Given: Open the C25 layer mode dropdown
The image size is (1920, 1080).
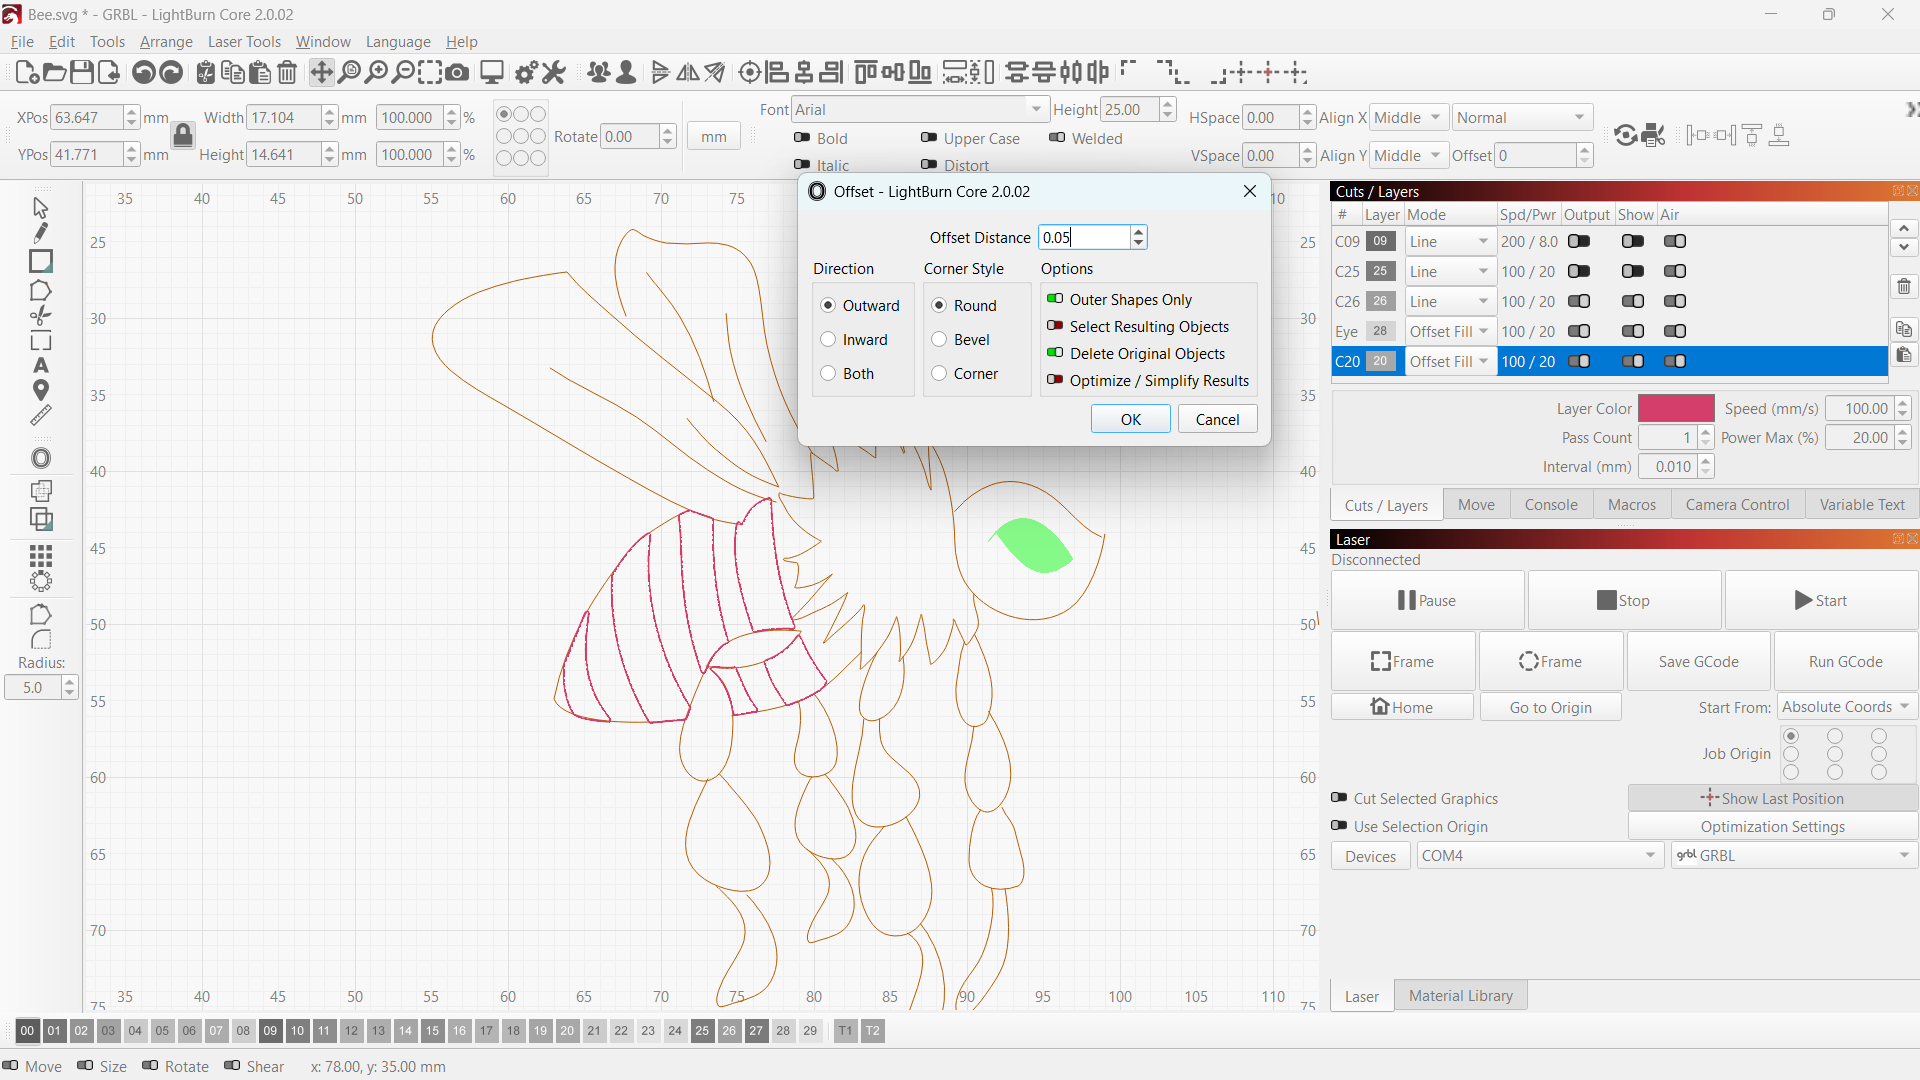Looking at the screenshot, I should click(1448, 271).
